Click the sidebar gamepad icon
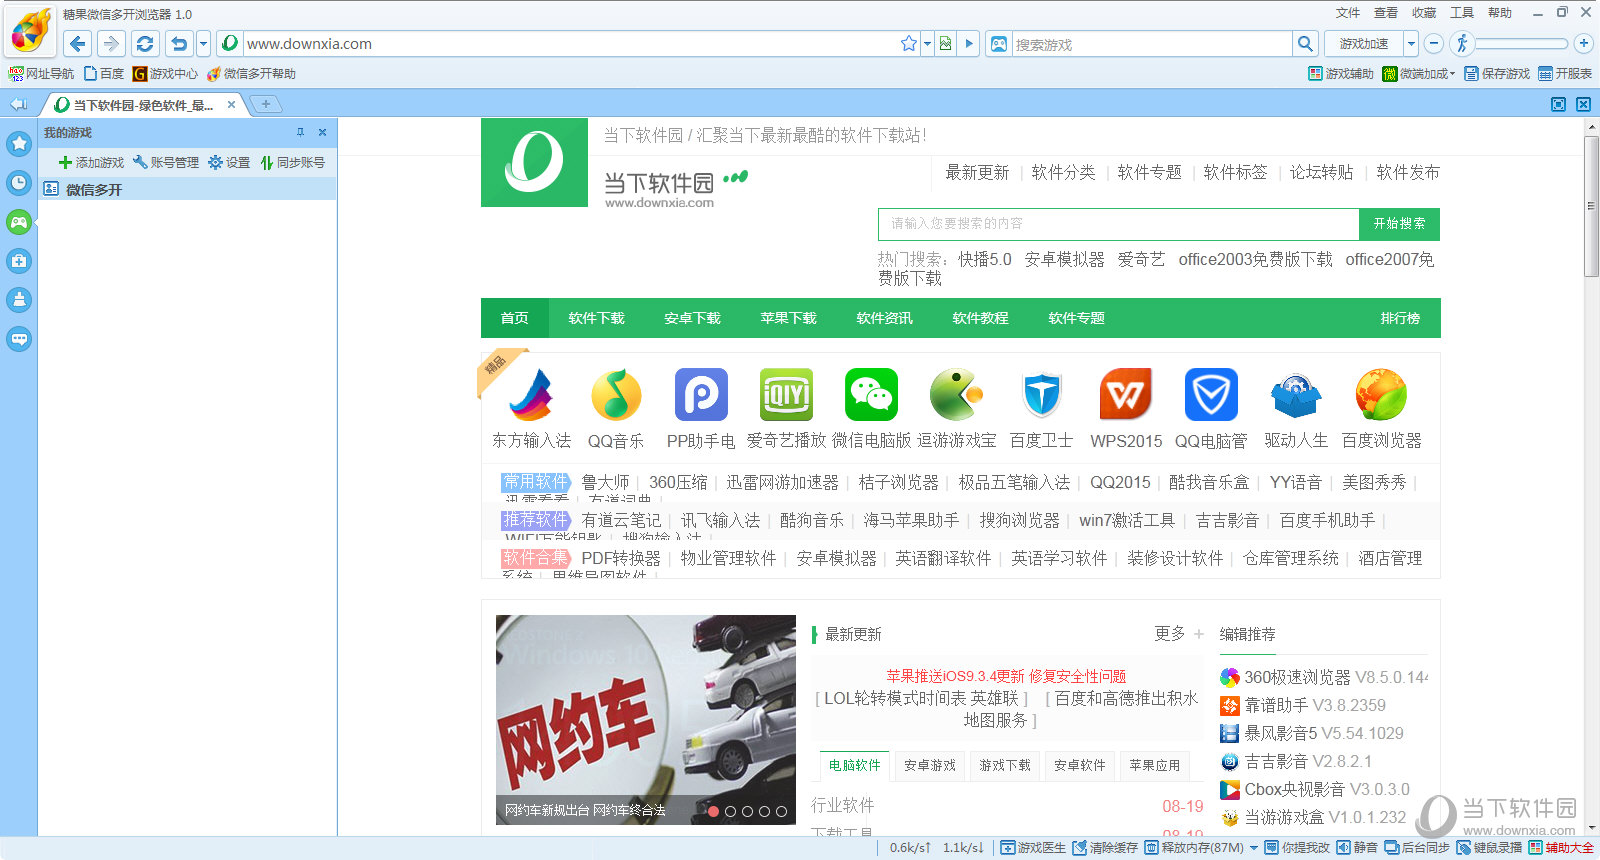This screenshot has width=1600, height=860. click(x=19, y=222)
